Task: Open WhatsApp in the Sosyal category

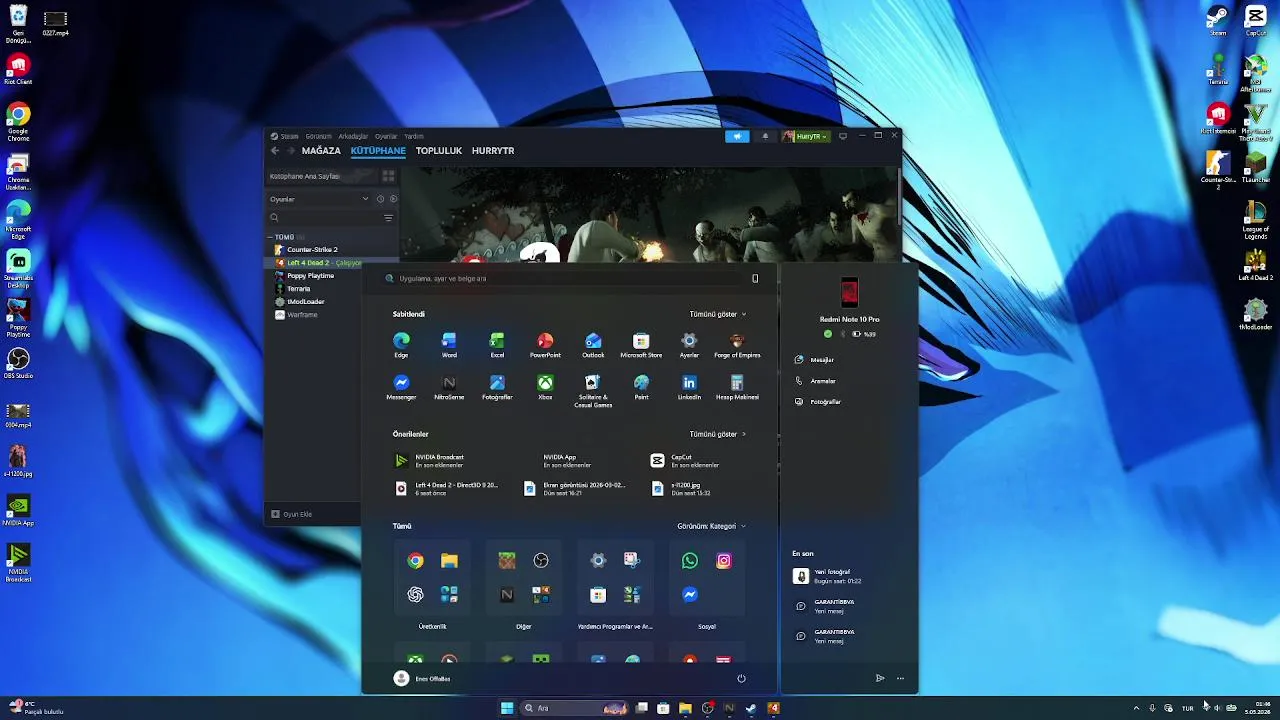Action: click(690, 561)
